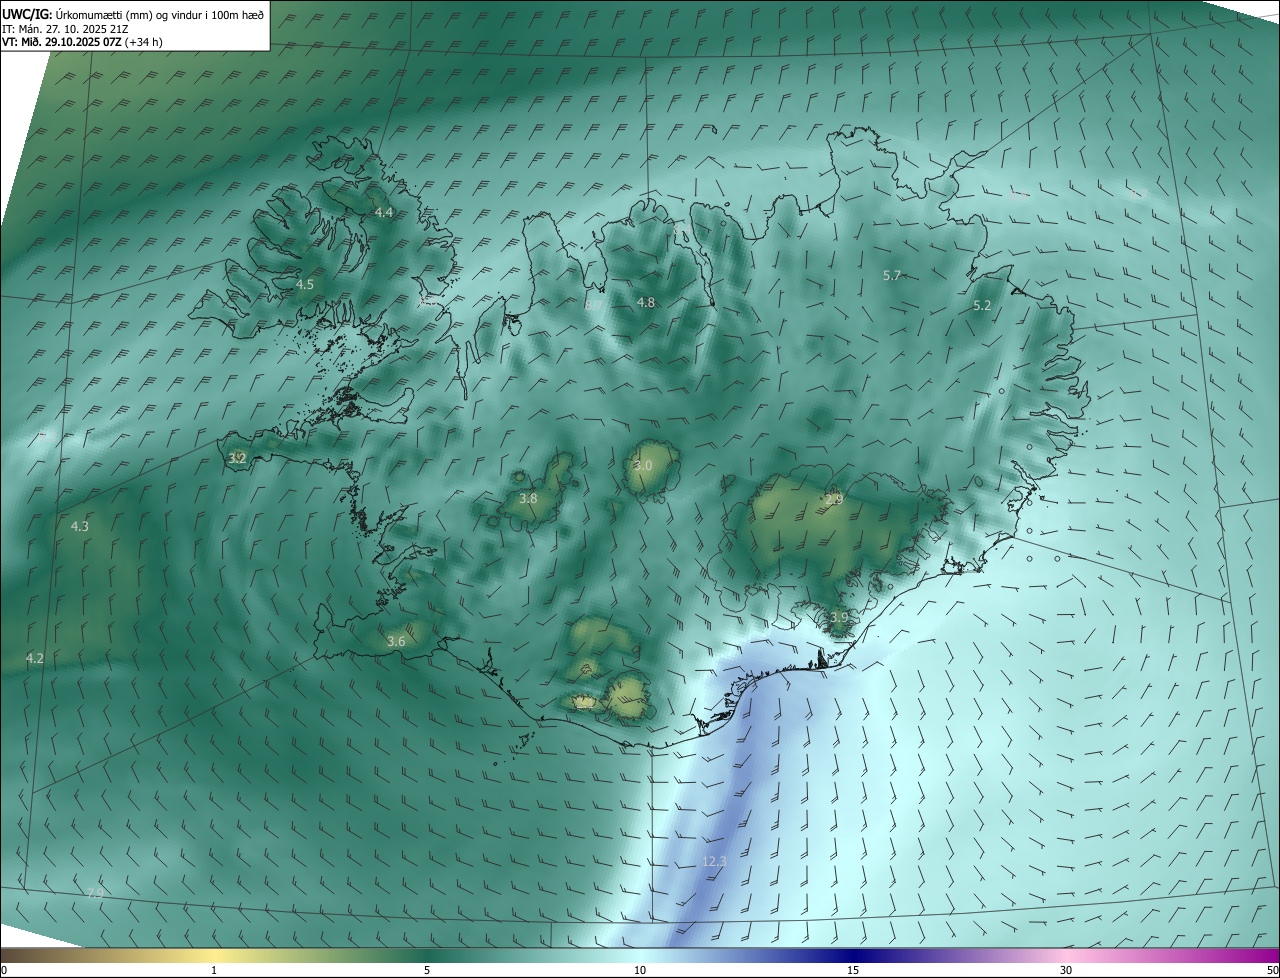
Task: Click the 2.9 value on Vatnajökull glacier
Action: (834, 499)
